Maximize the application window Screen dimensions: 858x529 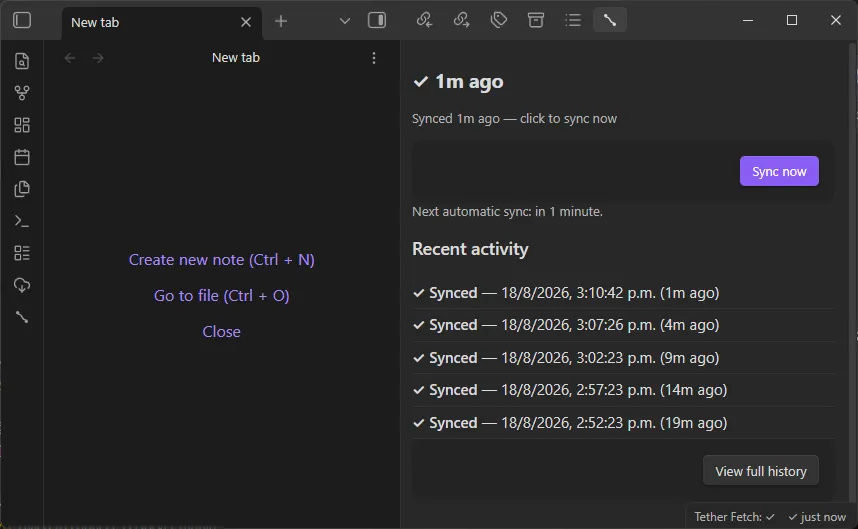click(x=792, y=20)
